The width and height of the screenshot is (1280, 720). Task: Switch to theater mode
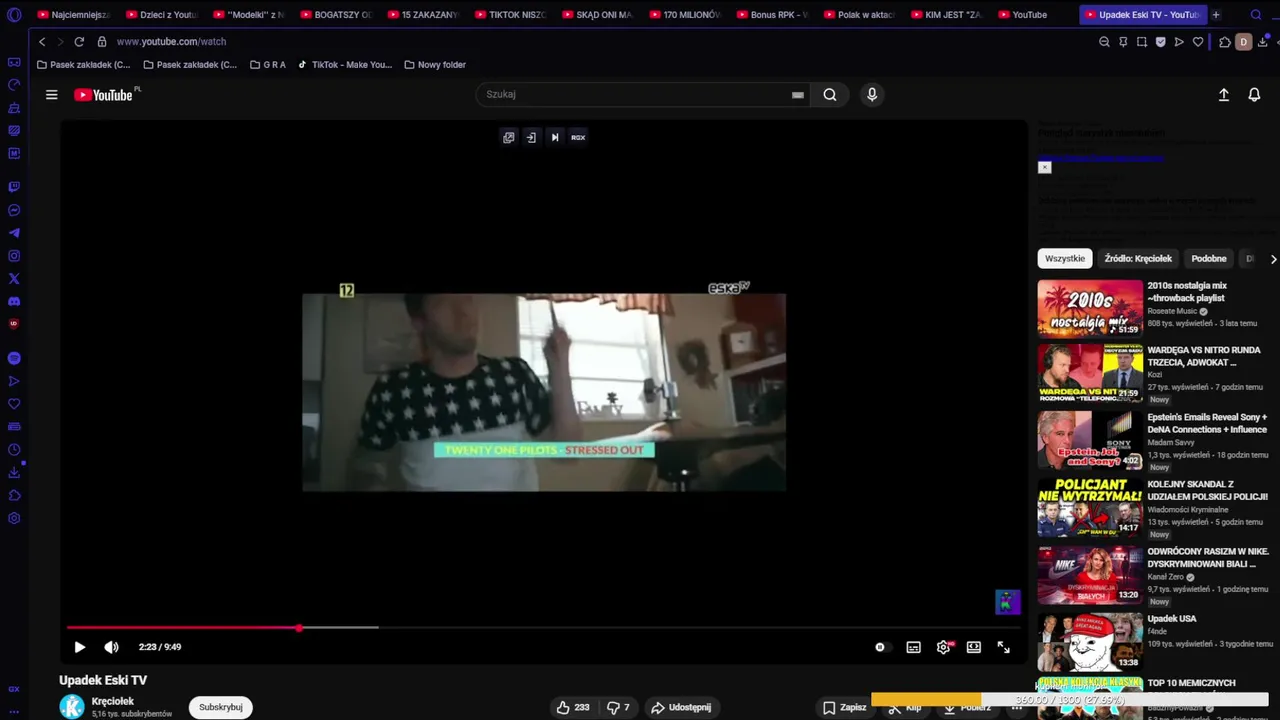coord(974,647)
